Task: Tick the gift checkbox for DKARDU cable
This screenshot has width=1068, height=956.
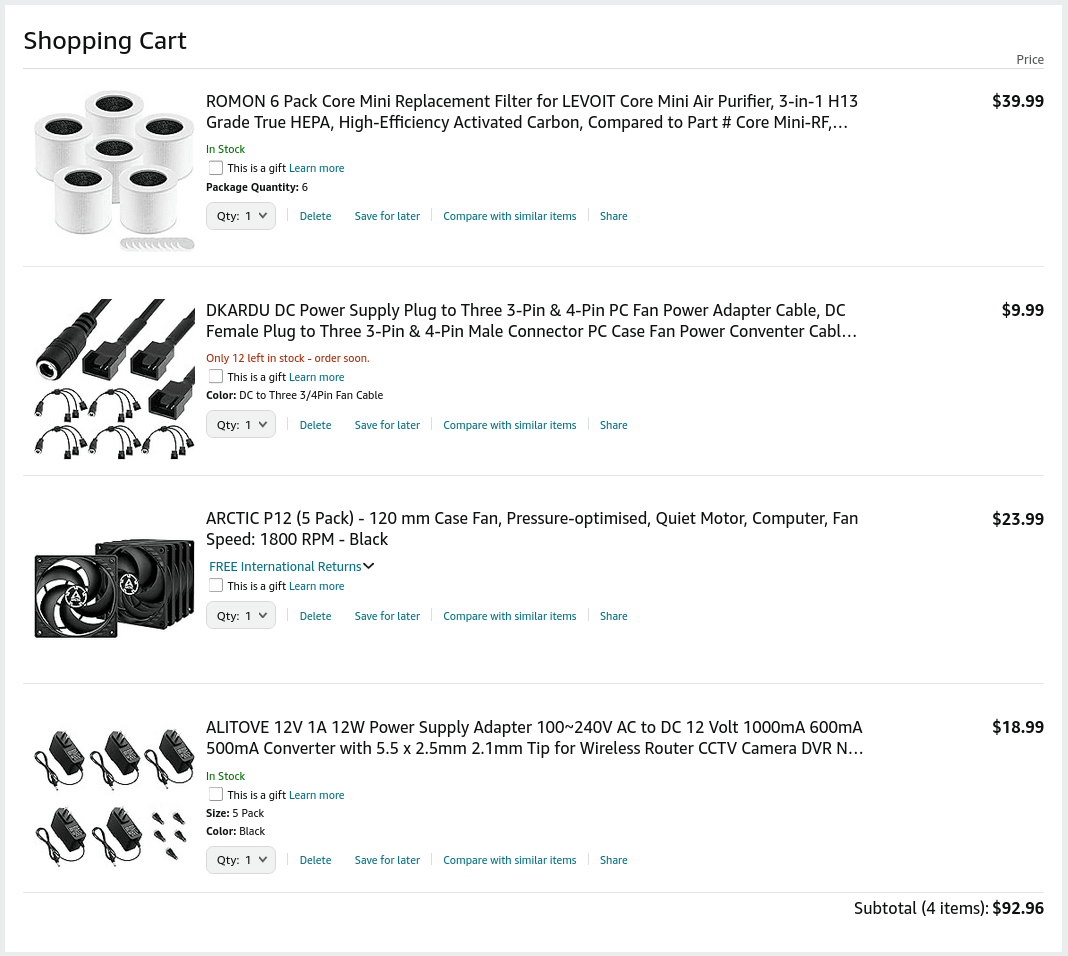Action: [216, 377]
